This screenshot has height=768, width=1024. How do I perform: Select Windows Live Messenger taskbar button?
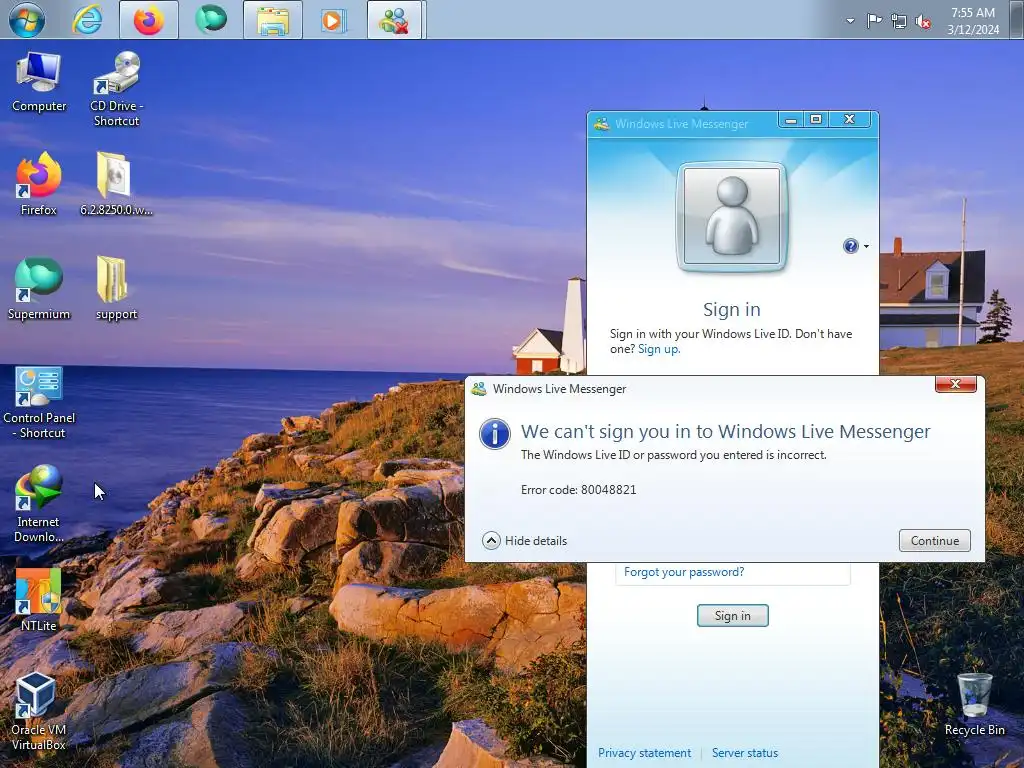[x=395, y=20]
